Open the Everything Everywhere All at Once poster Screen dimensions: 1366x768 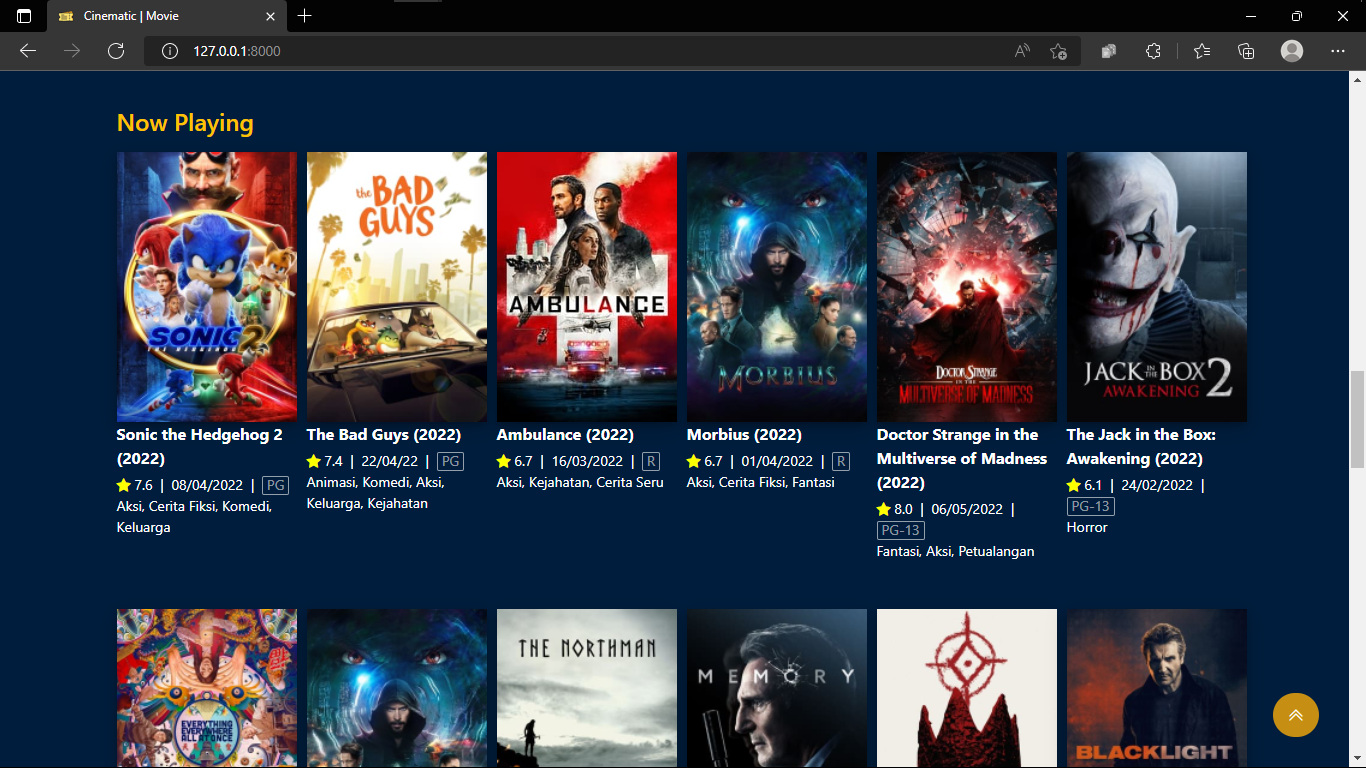[207, 688]
